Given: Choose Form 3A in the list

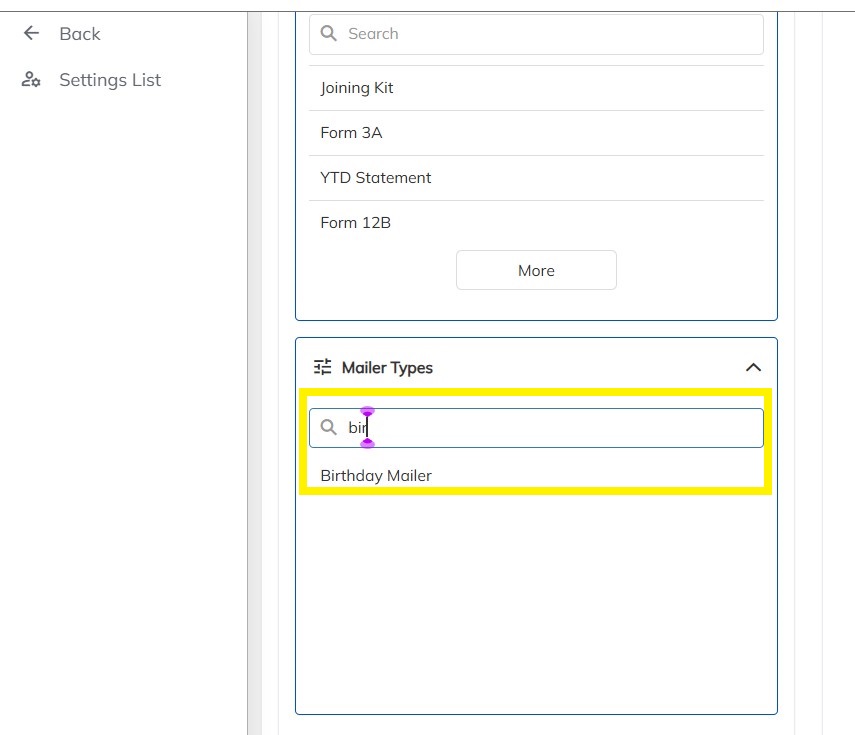Looking at the screenshot, I should 351,133.
